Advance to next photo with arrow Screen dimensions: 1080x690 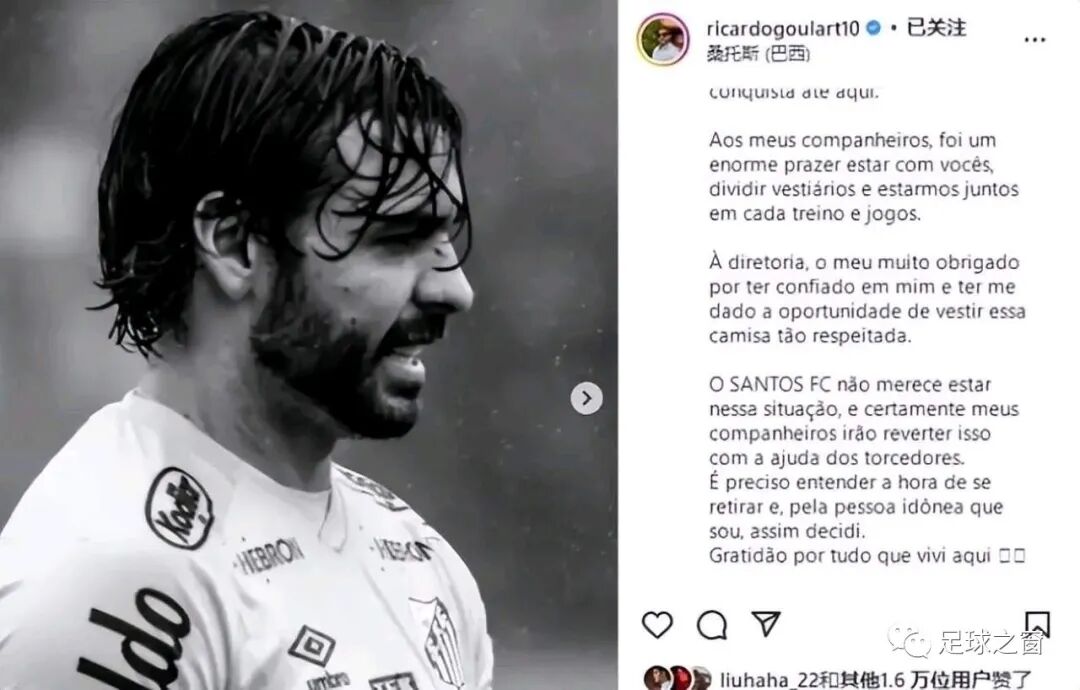tap(586, 398)
